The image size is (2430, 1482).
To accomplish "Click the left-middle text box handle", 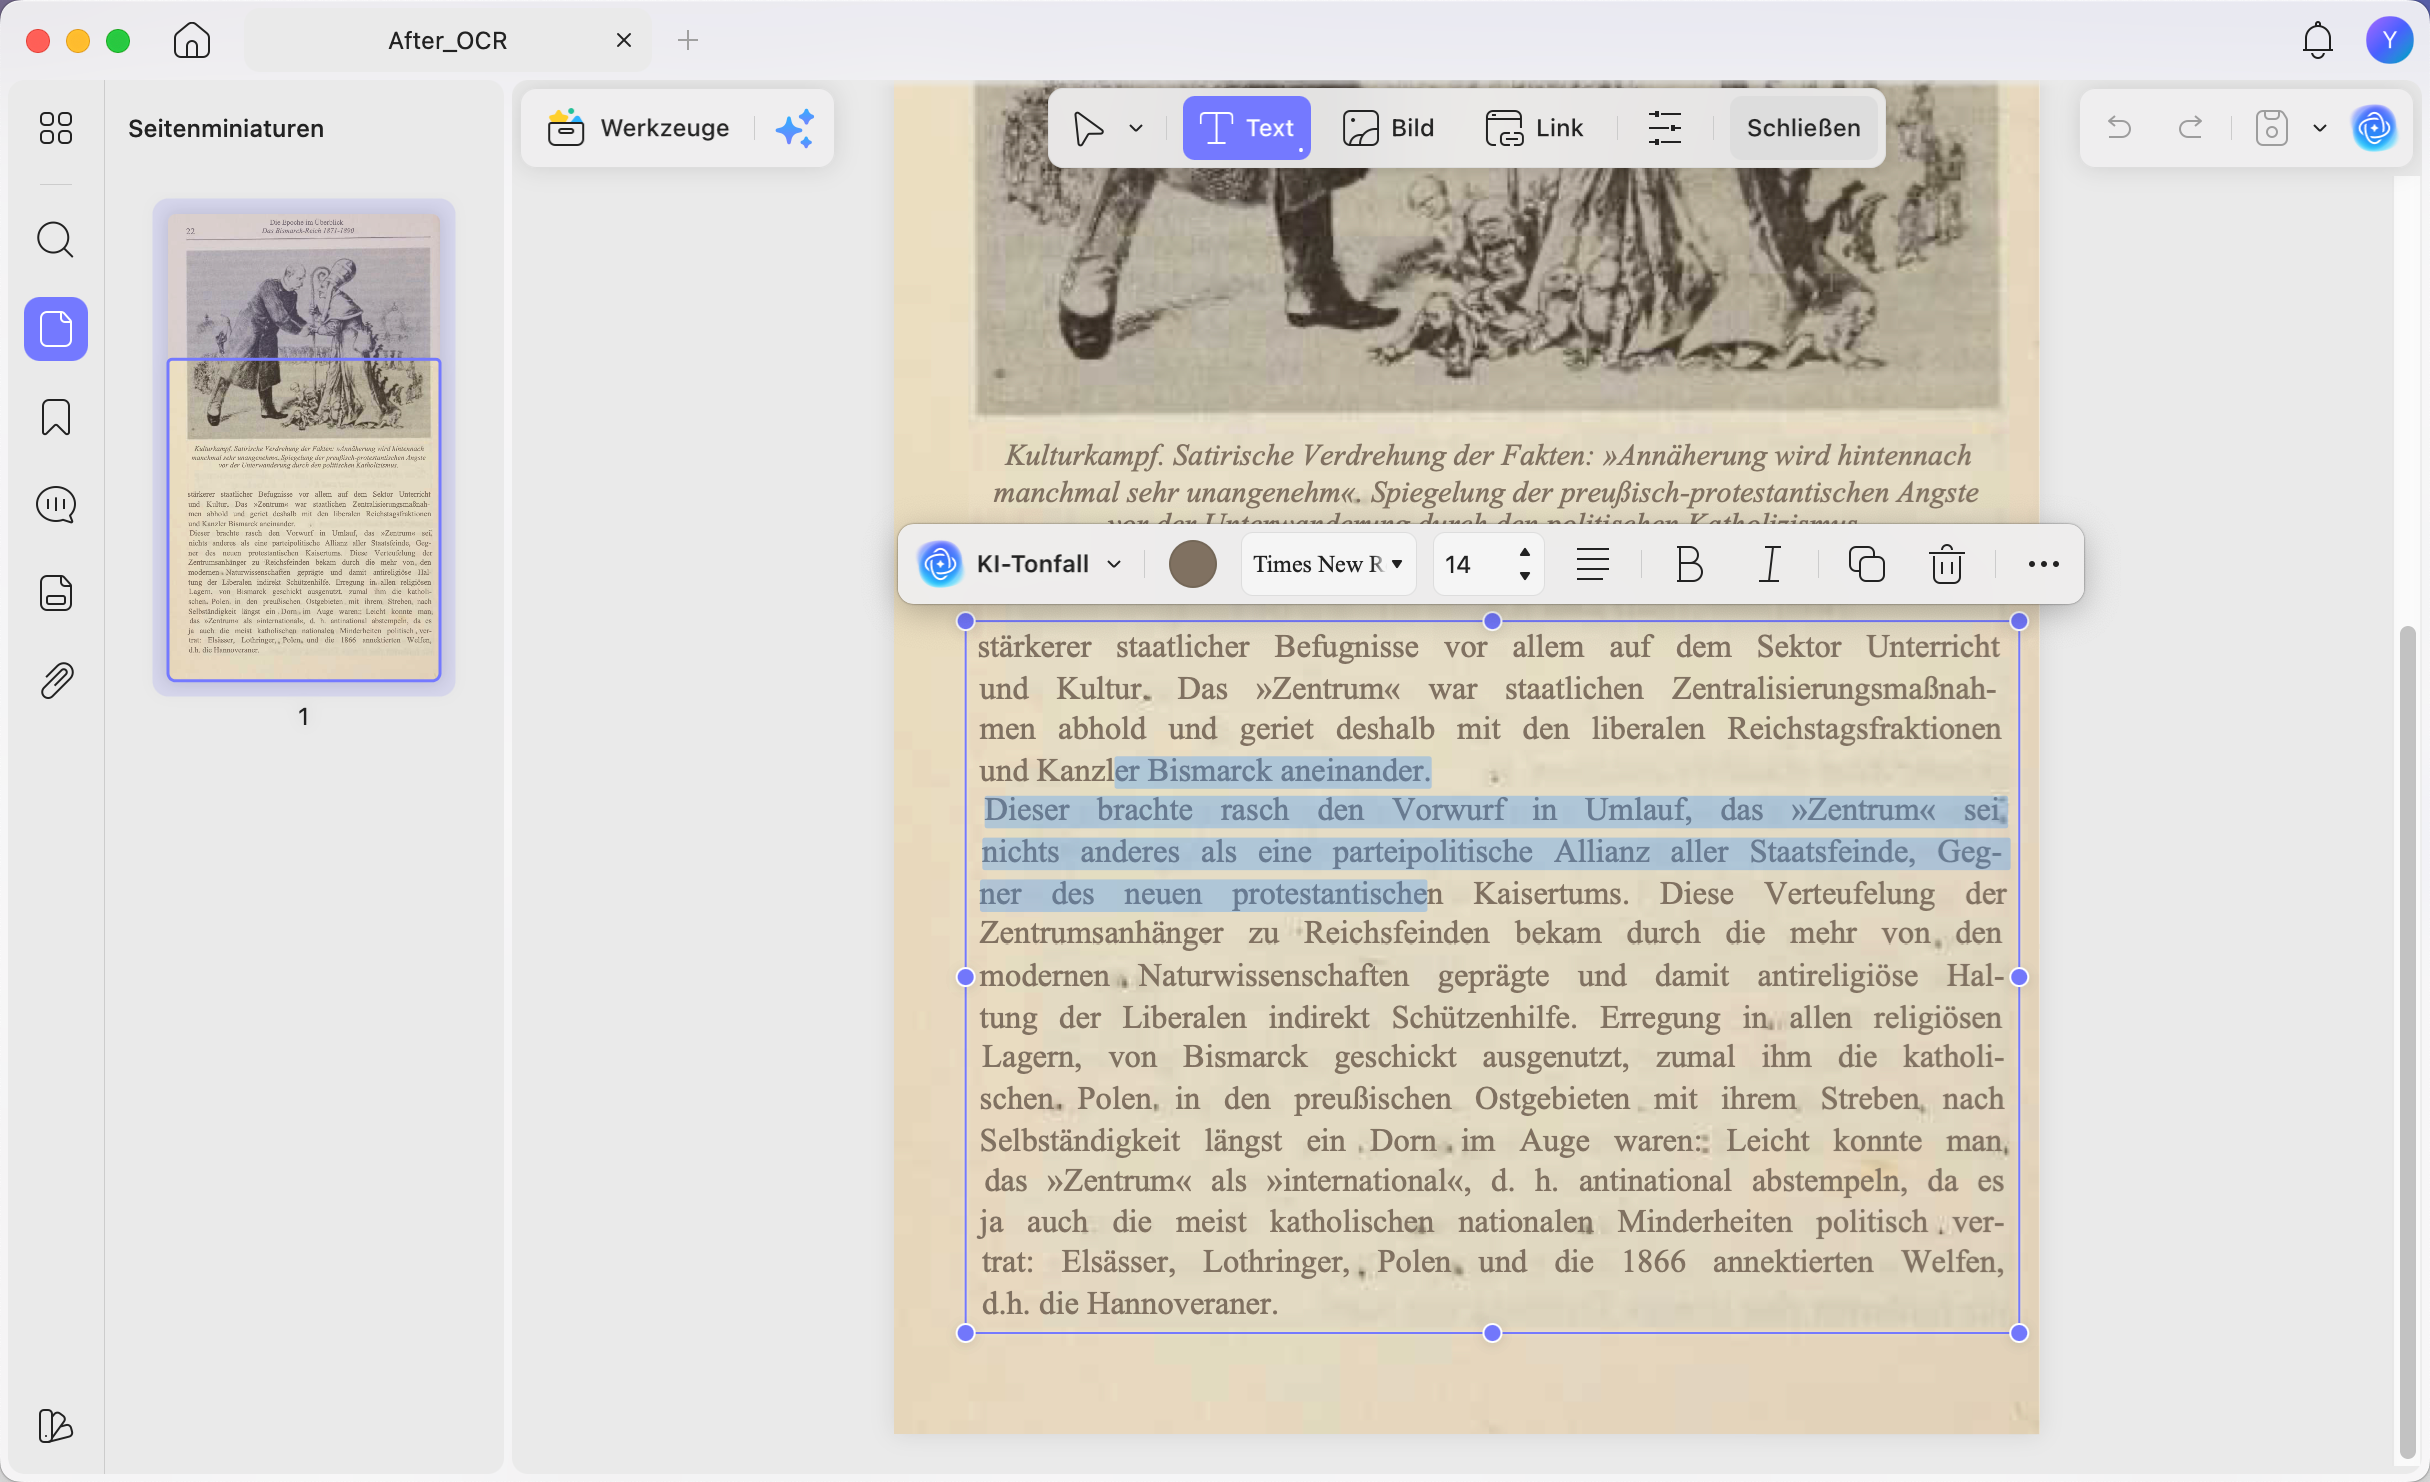I will [x=965, y=977].
